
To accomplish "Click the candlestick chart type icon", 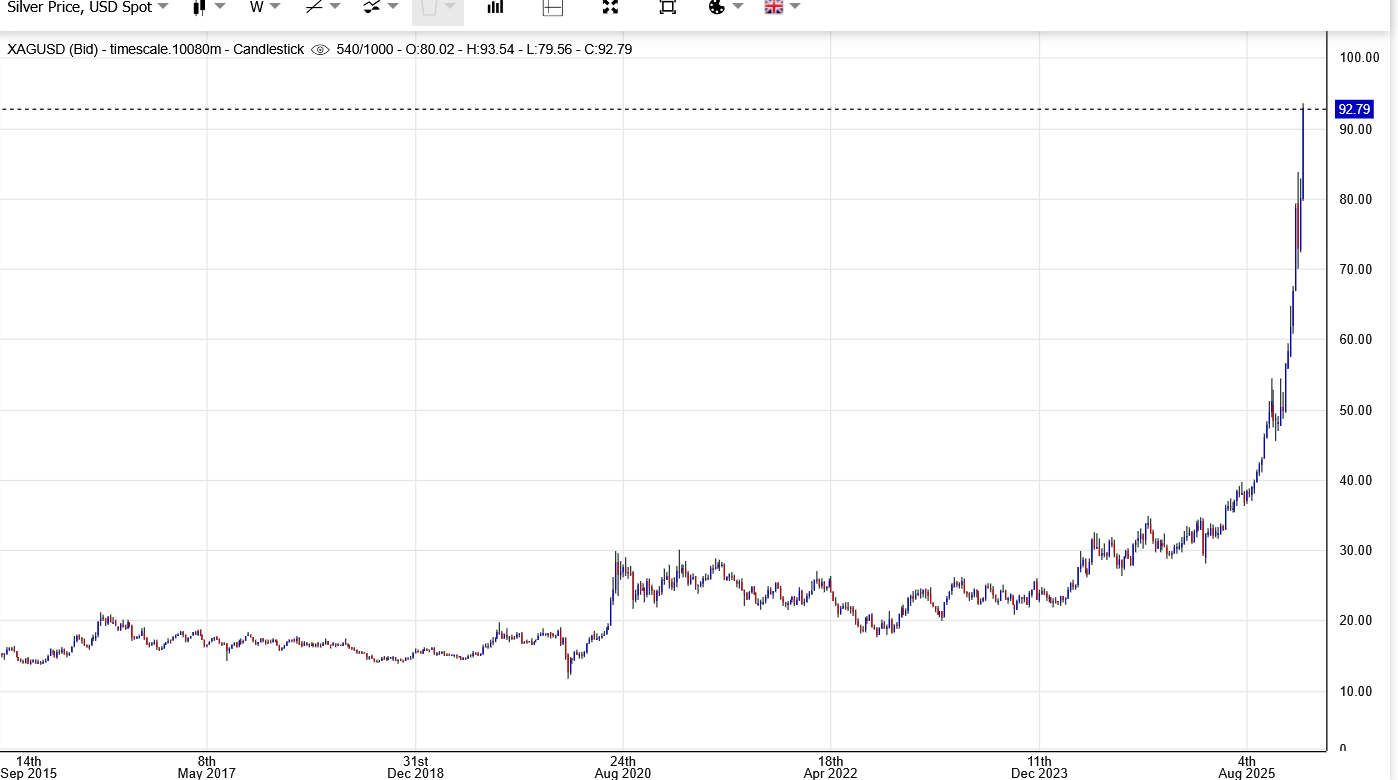I will [x=198, y=7].
